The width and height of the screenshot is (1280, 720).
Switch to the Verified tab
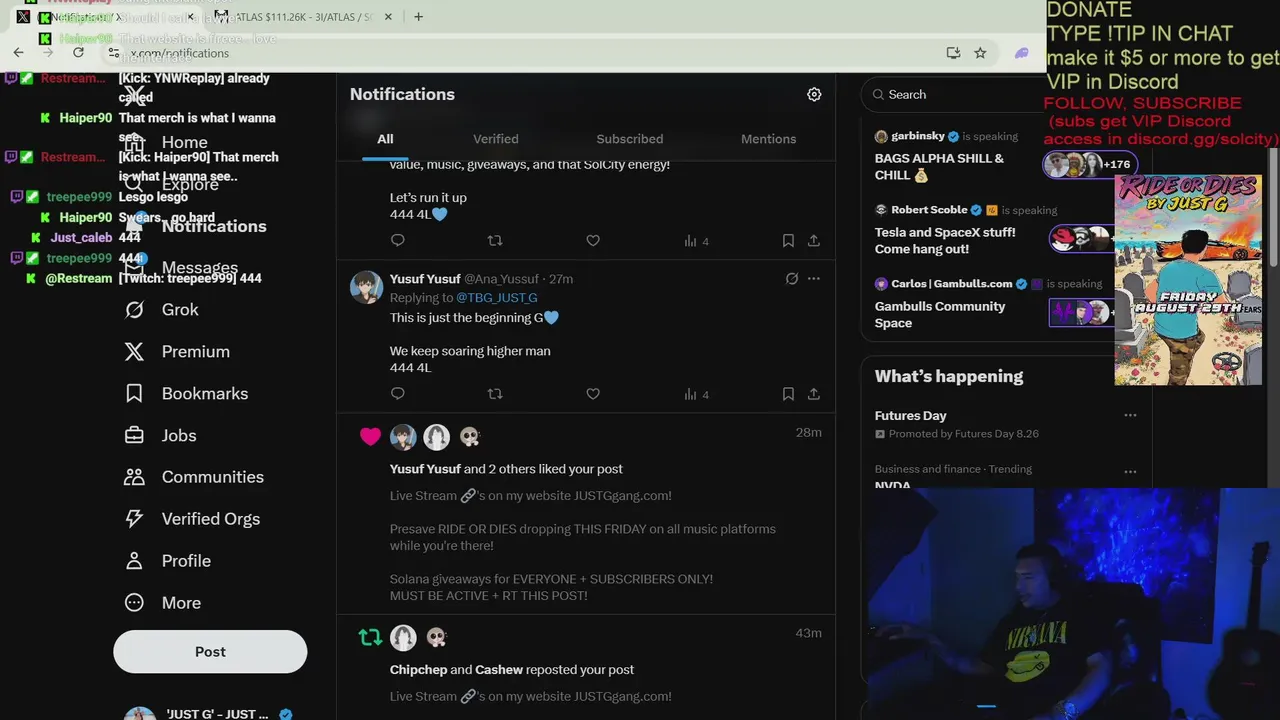[496, 139]
